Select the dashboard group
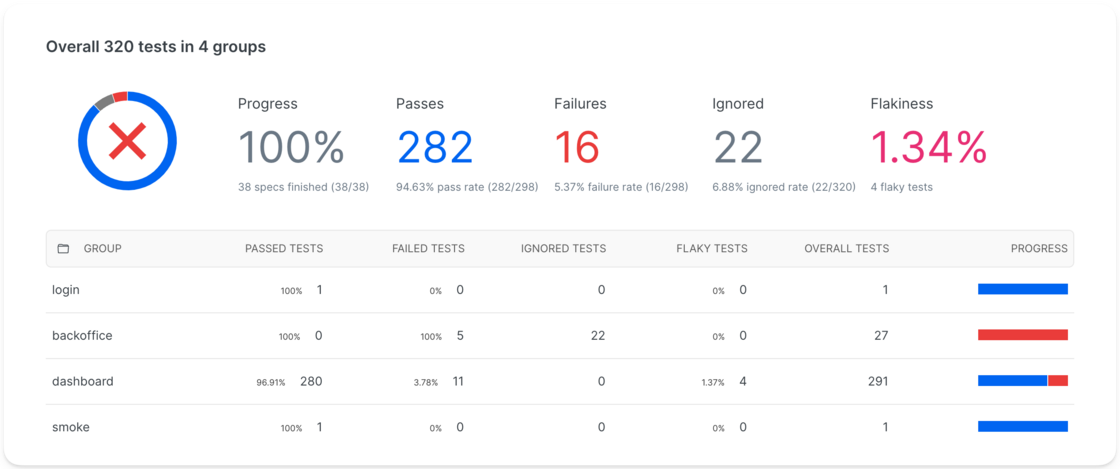 point(559,381)
